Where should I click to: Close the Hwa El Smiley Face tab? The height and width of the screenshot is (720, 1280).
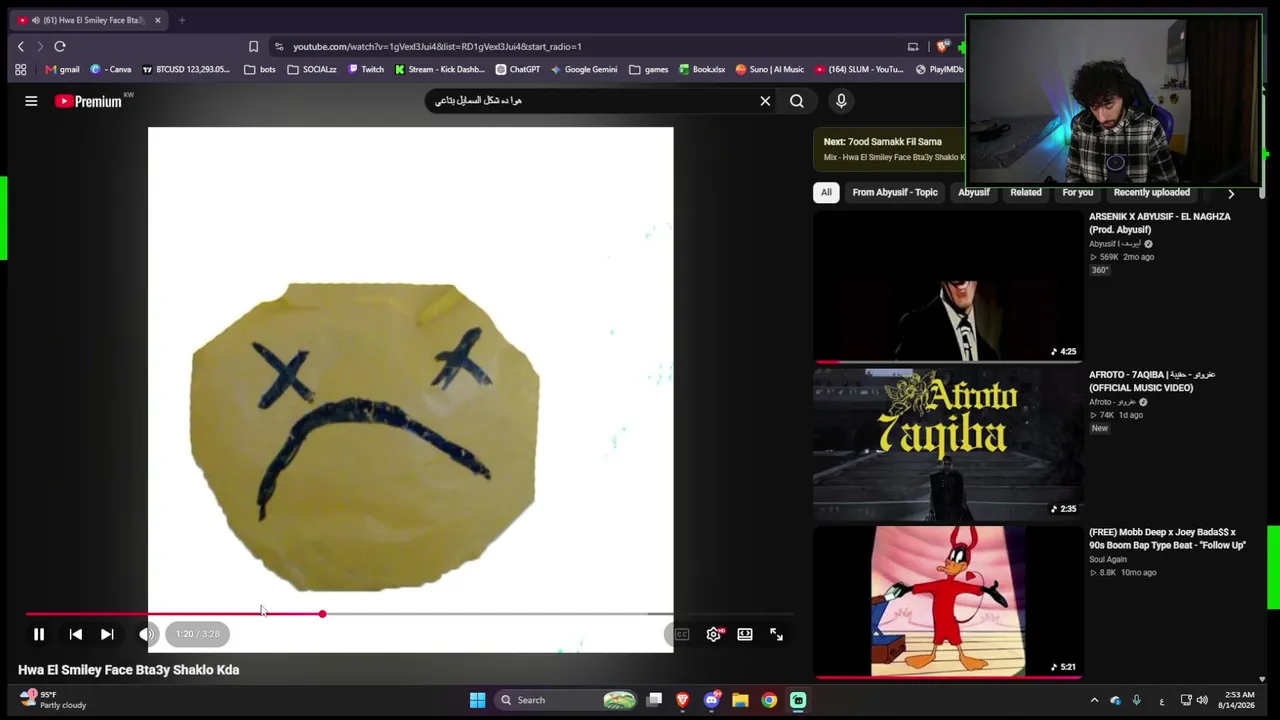(x=157, y=20)
